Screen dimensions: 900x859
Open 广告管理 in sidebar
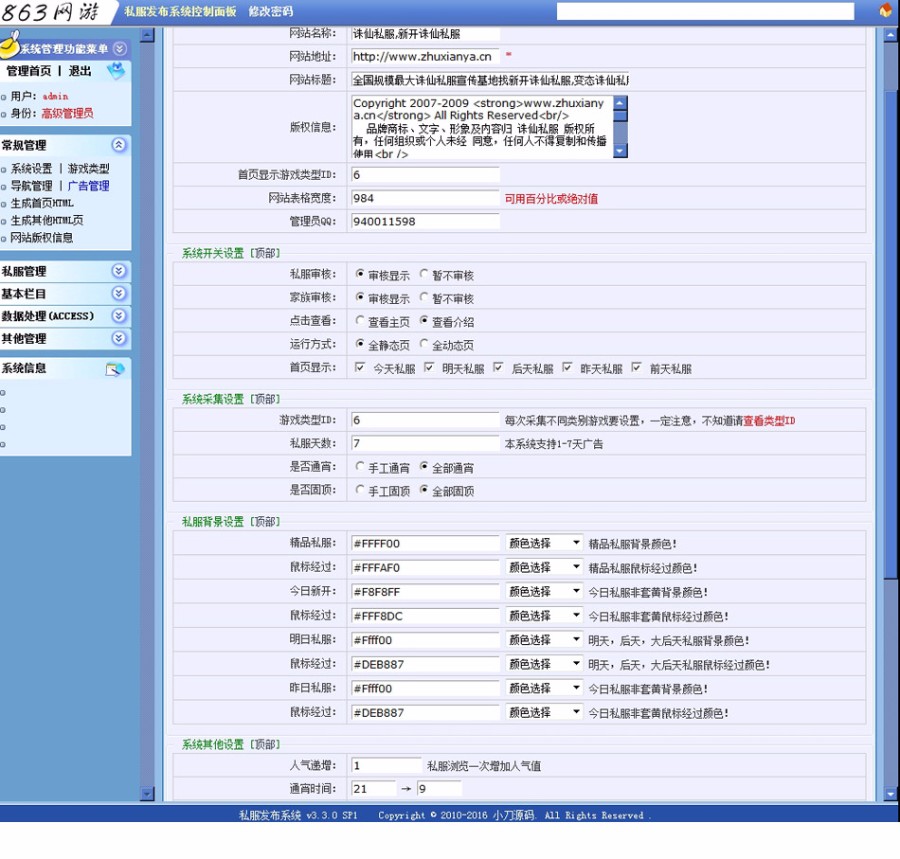coord(88,186)
